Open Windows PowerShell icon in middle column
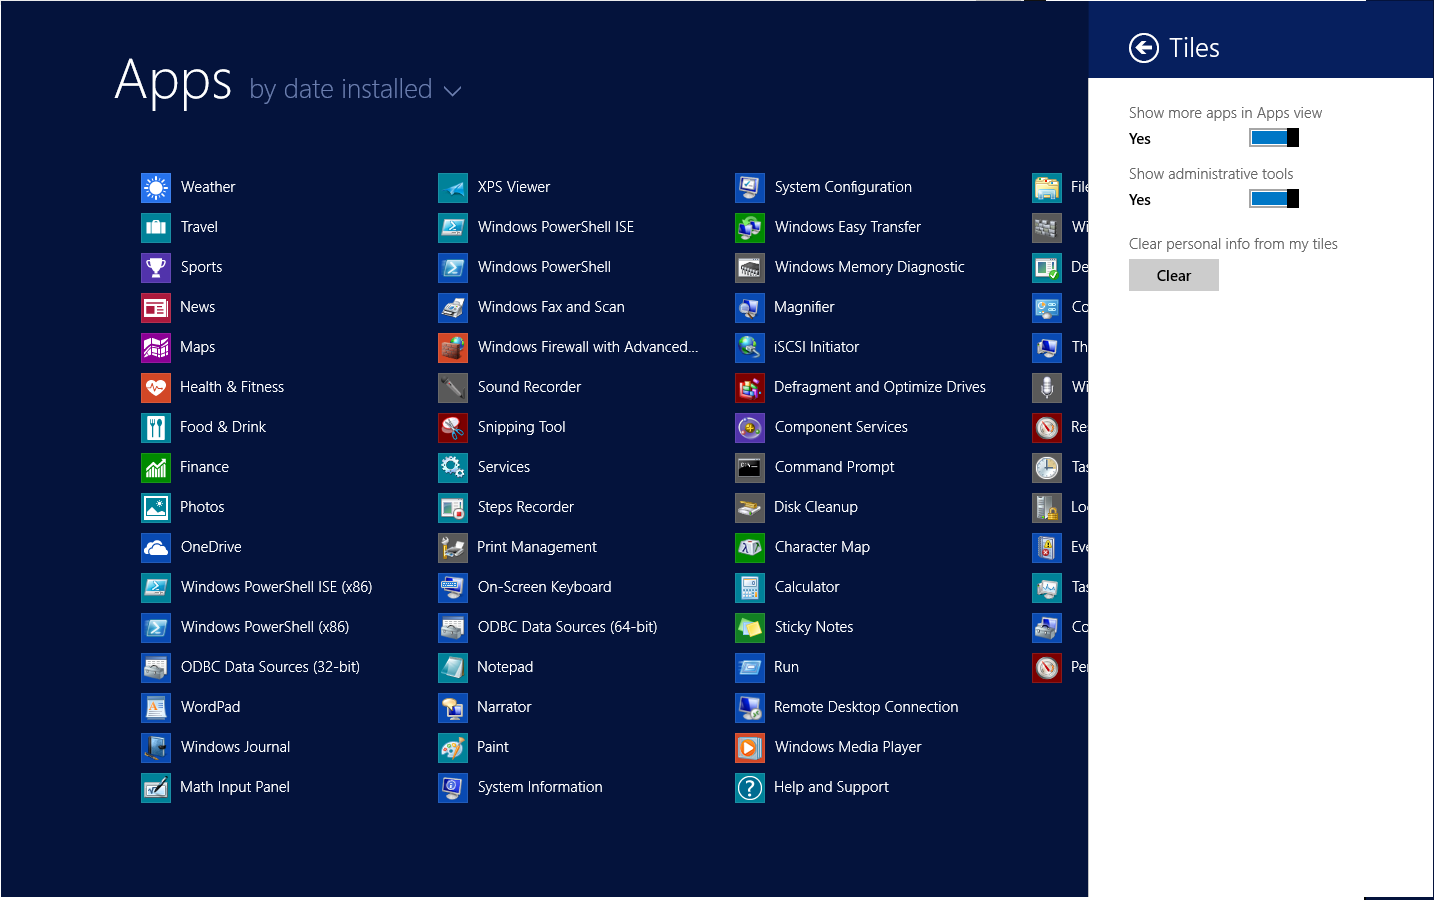The image size is (1434, 904). point(453,267)
